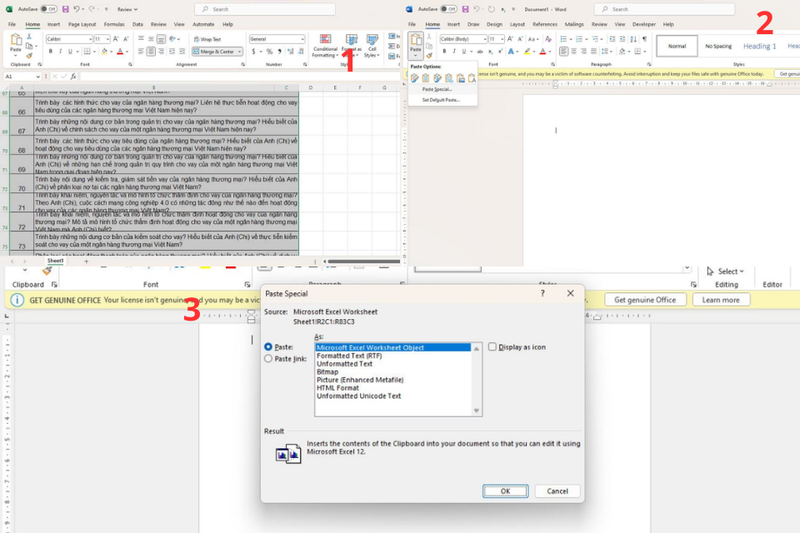800x533 pixels.
Task: Apply Strikethrough in Word's Font group
Action: pos(480,52)
